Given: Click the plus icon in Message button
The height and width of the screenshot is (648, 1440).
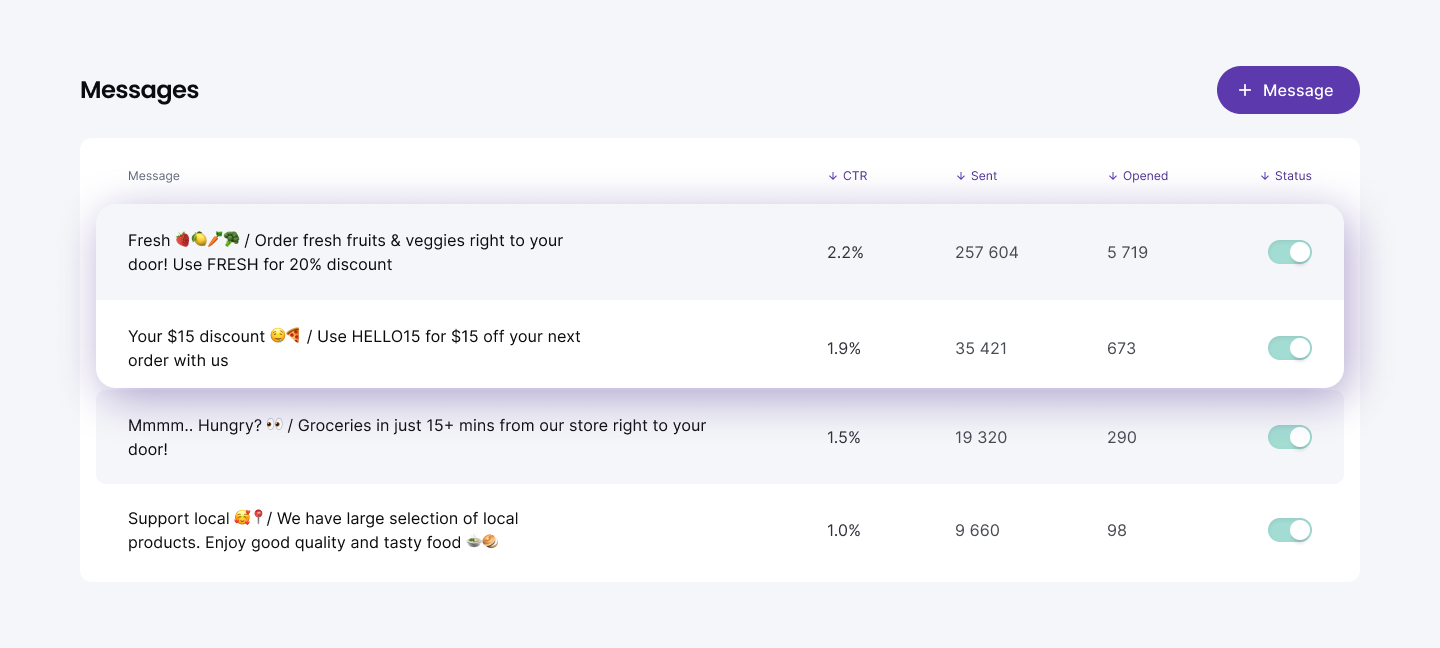Looking at the screenshot, I should click(1245, 90).
